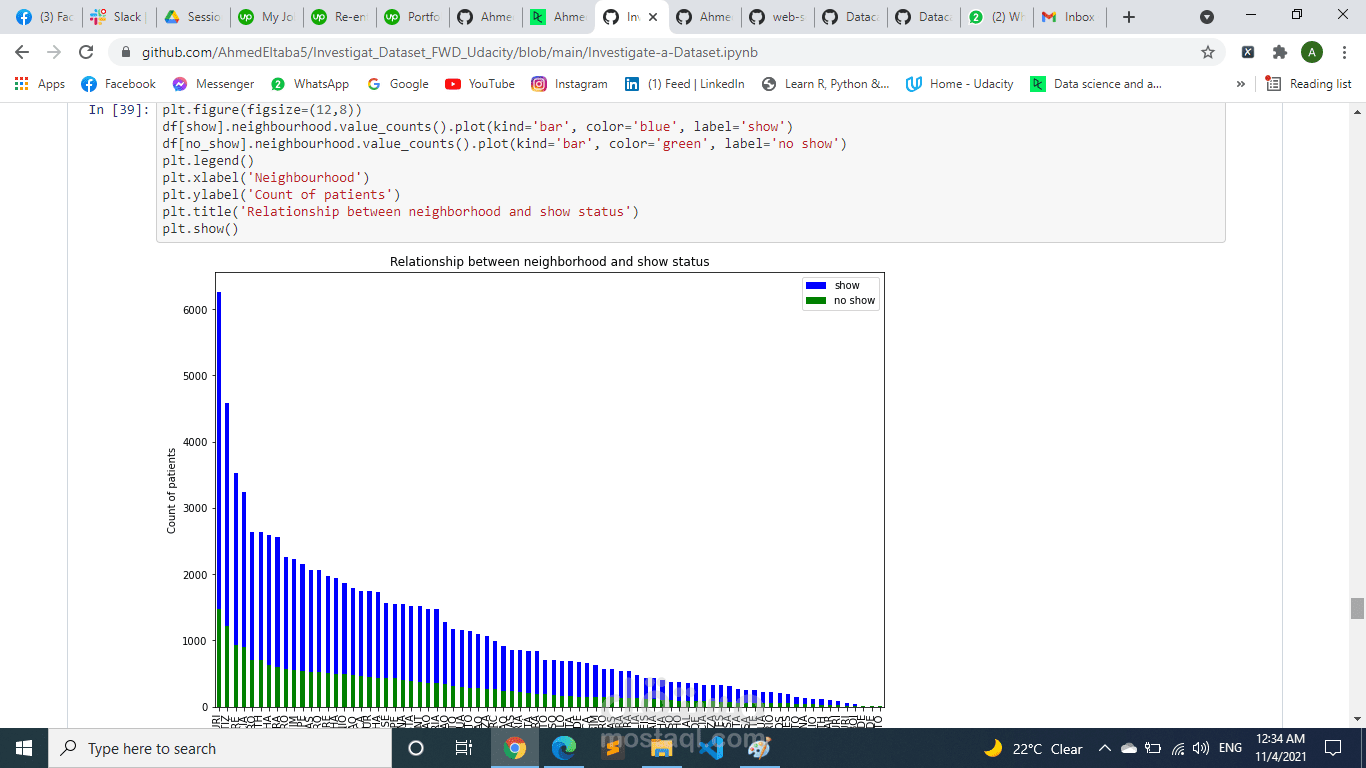Image resolution: width=1366 pixels, height=768 pixels.
Task: Click the browser Forward arrow
Action: point(54,52)
